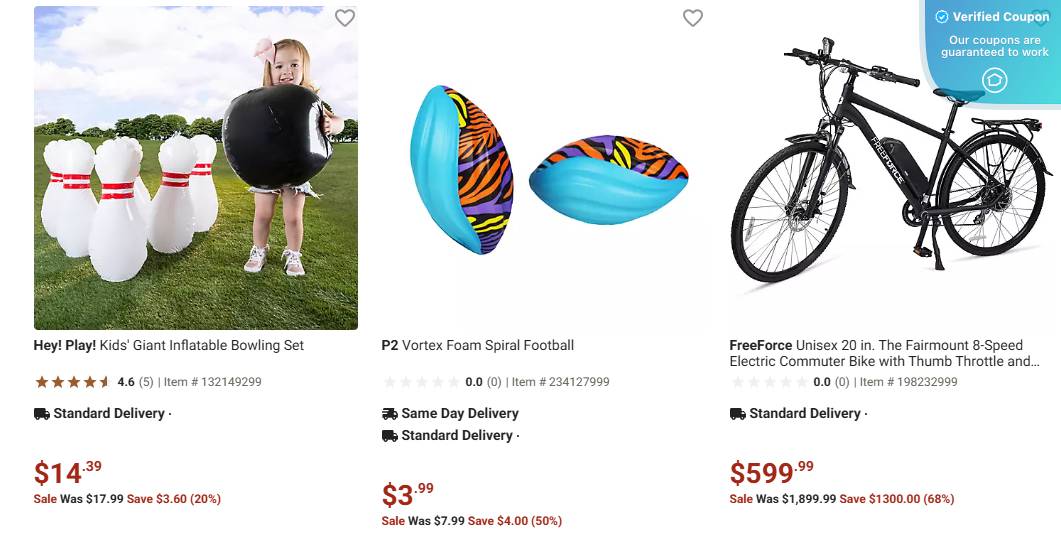This screenshot has height=545, width=1061.
Task: Open Hey! Play! Kids' Giant Inflatable Bowling Set
Action: click(169, 346)
